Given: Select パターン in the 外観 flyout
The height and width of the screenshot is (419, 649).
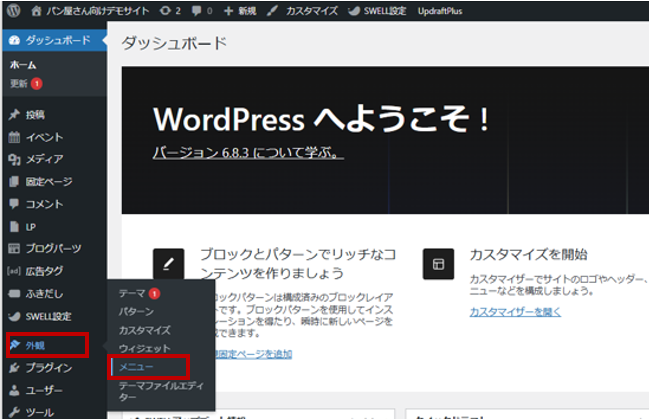Looking at the screenshot, I should 136,311.
